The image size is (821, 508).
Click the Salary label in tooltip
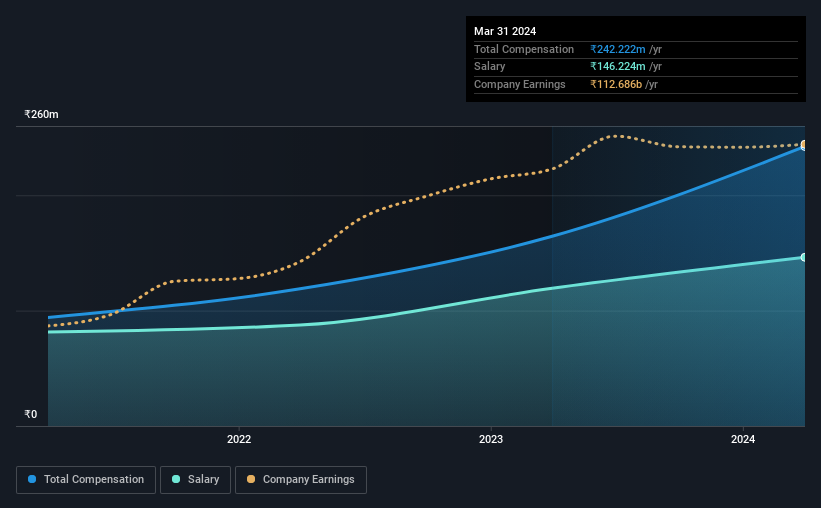[490, 67]
